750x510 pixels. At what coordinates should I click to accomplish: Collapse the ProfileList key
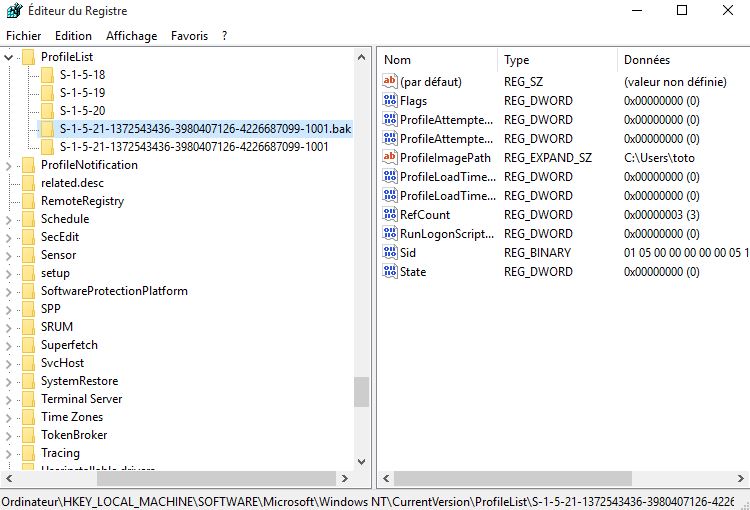pos(9,57)
